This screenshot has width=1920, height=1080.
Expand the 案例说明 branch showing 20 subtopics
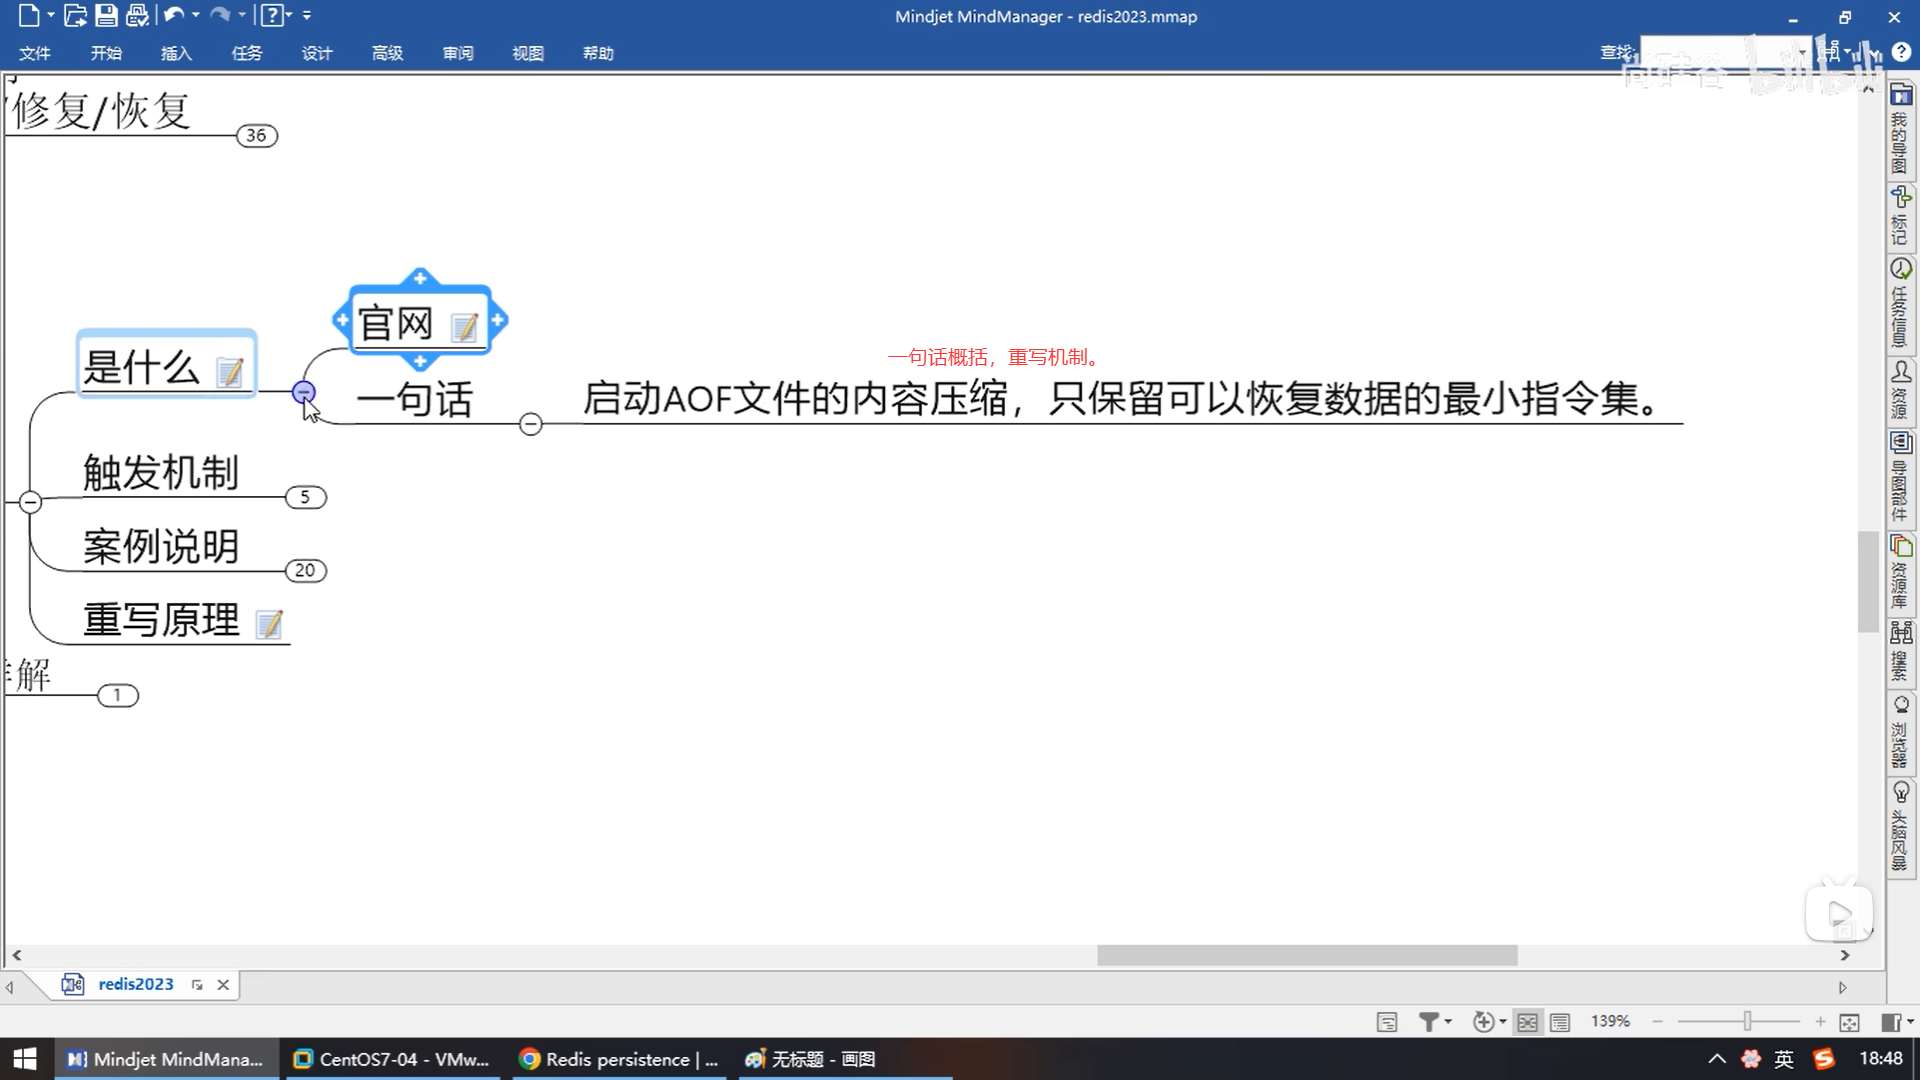[305, 570]
